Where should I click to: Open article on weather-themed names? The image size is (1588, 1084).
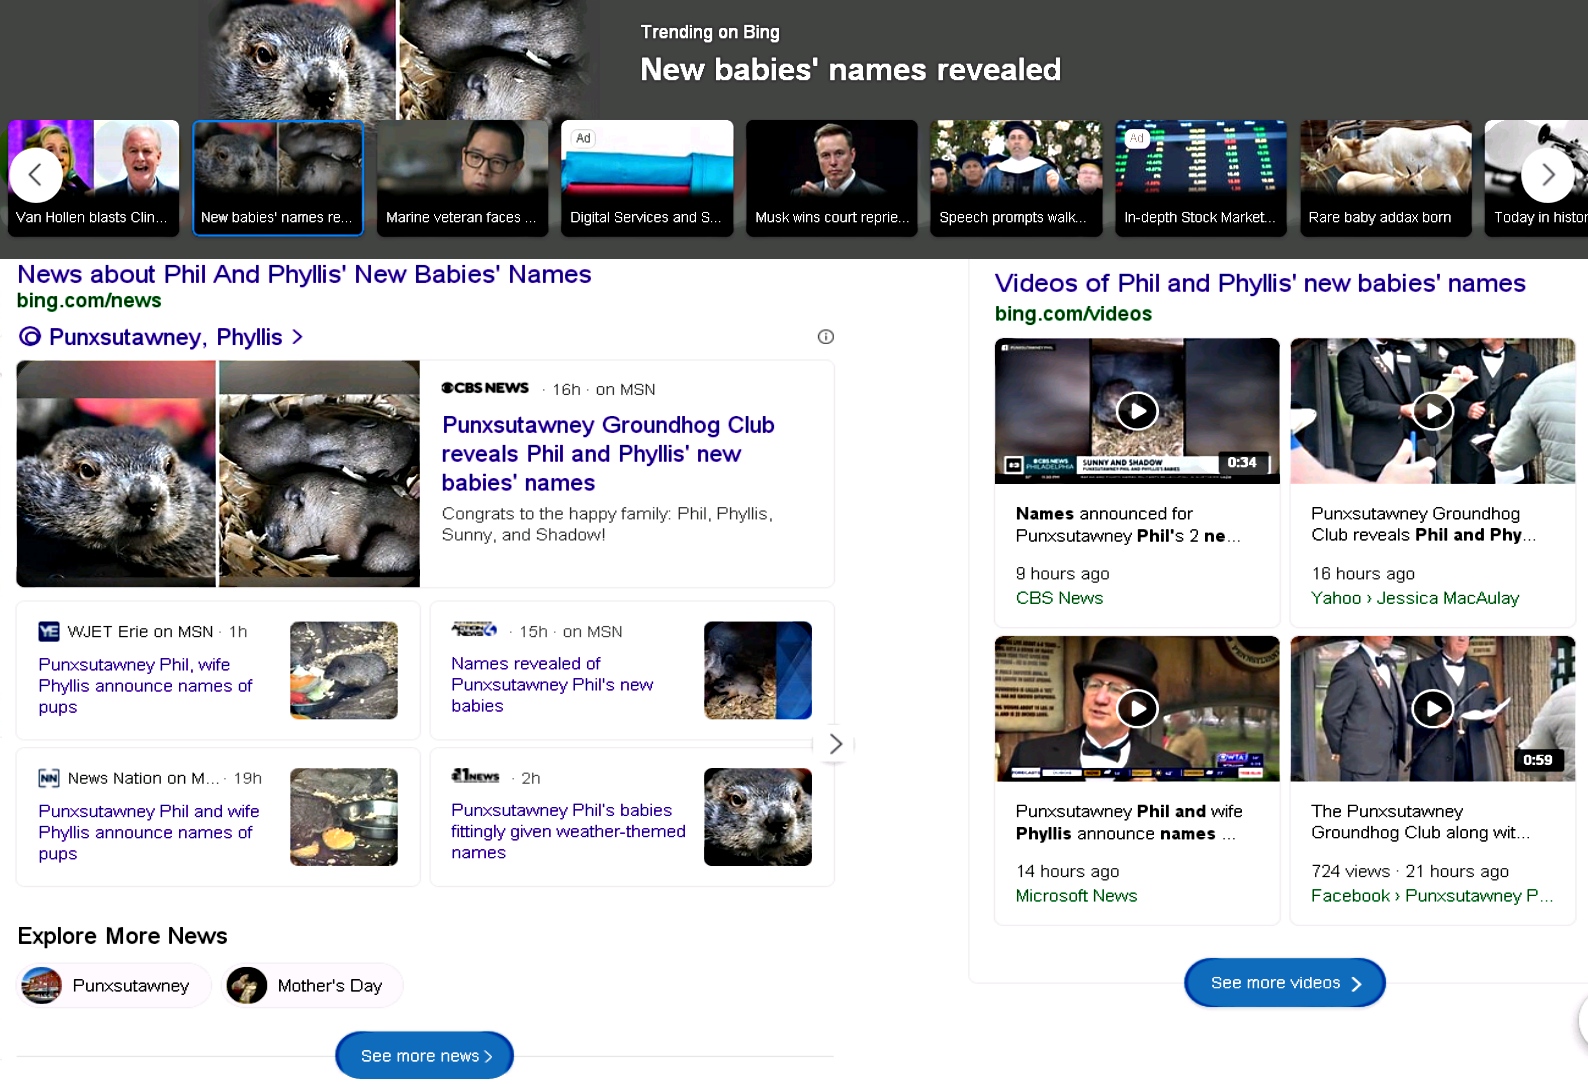(568, 831)
